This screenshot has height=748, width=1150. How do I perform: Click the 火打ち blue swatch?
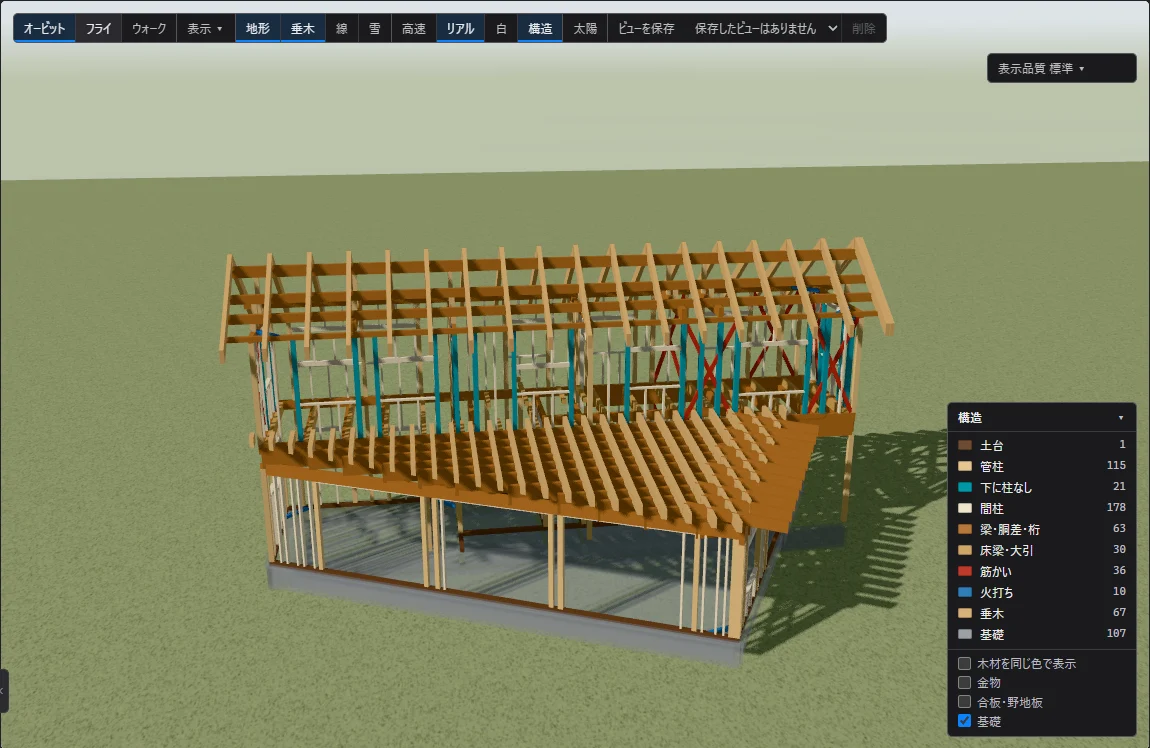coord(965,592)
